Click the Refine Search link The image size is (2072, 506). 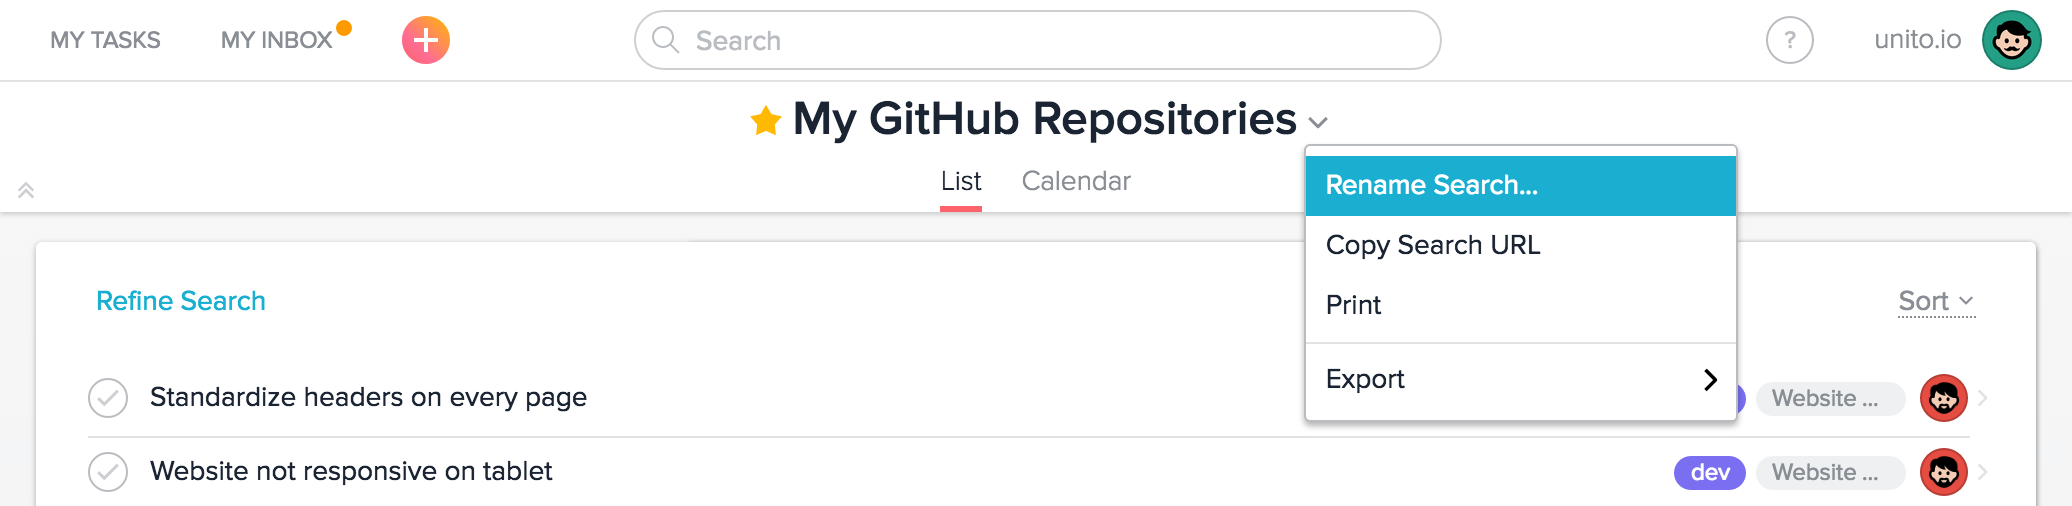(x=181, y=301)
